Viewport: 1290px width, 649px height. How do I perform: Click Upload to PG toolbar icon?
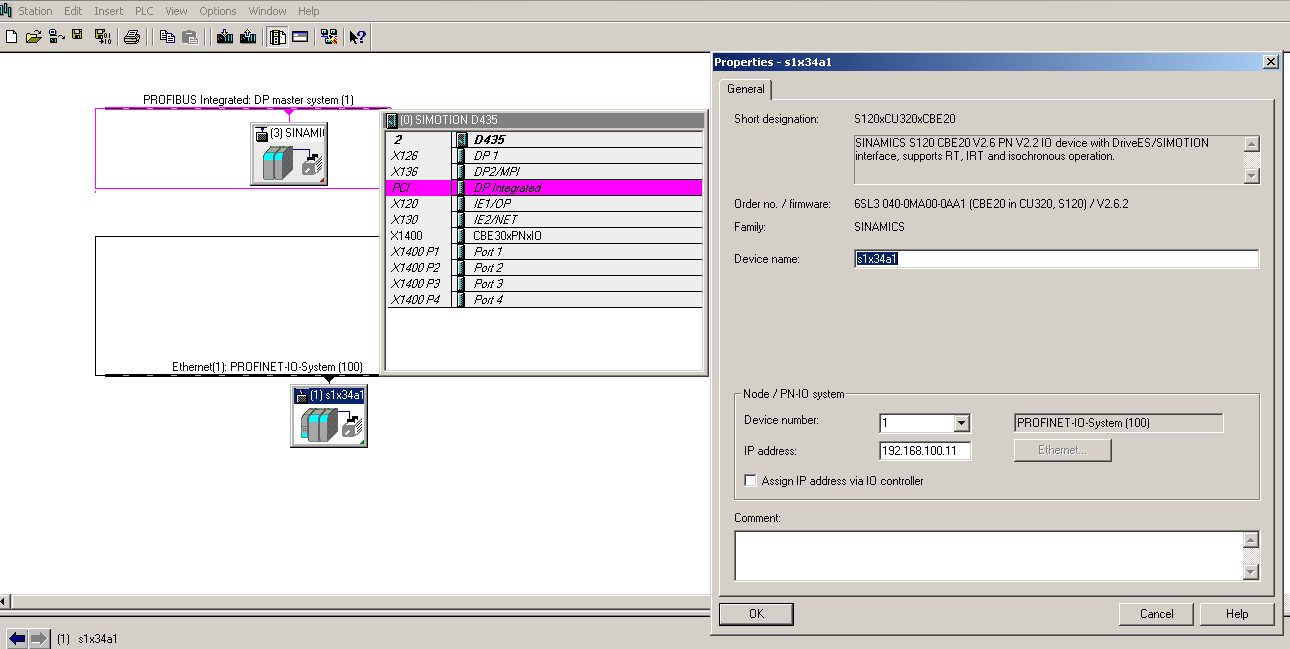pos(248,37)
